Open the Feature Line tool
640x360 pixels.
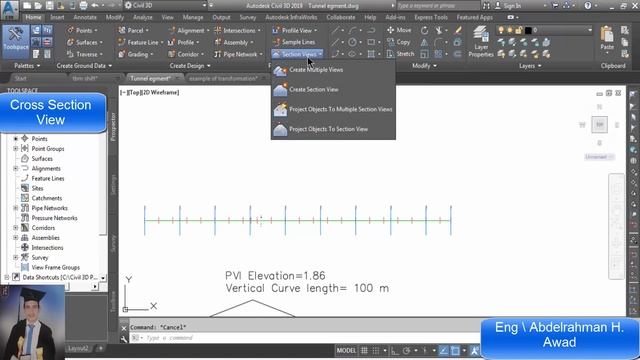click(140, 42)
